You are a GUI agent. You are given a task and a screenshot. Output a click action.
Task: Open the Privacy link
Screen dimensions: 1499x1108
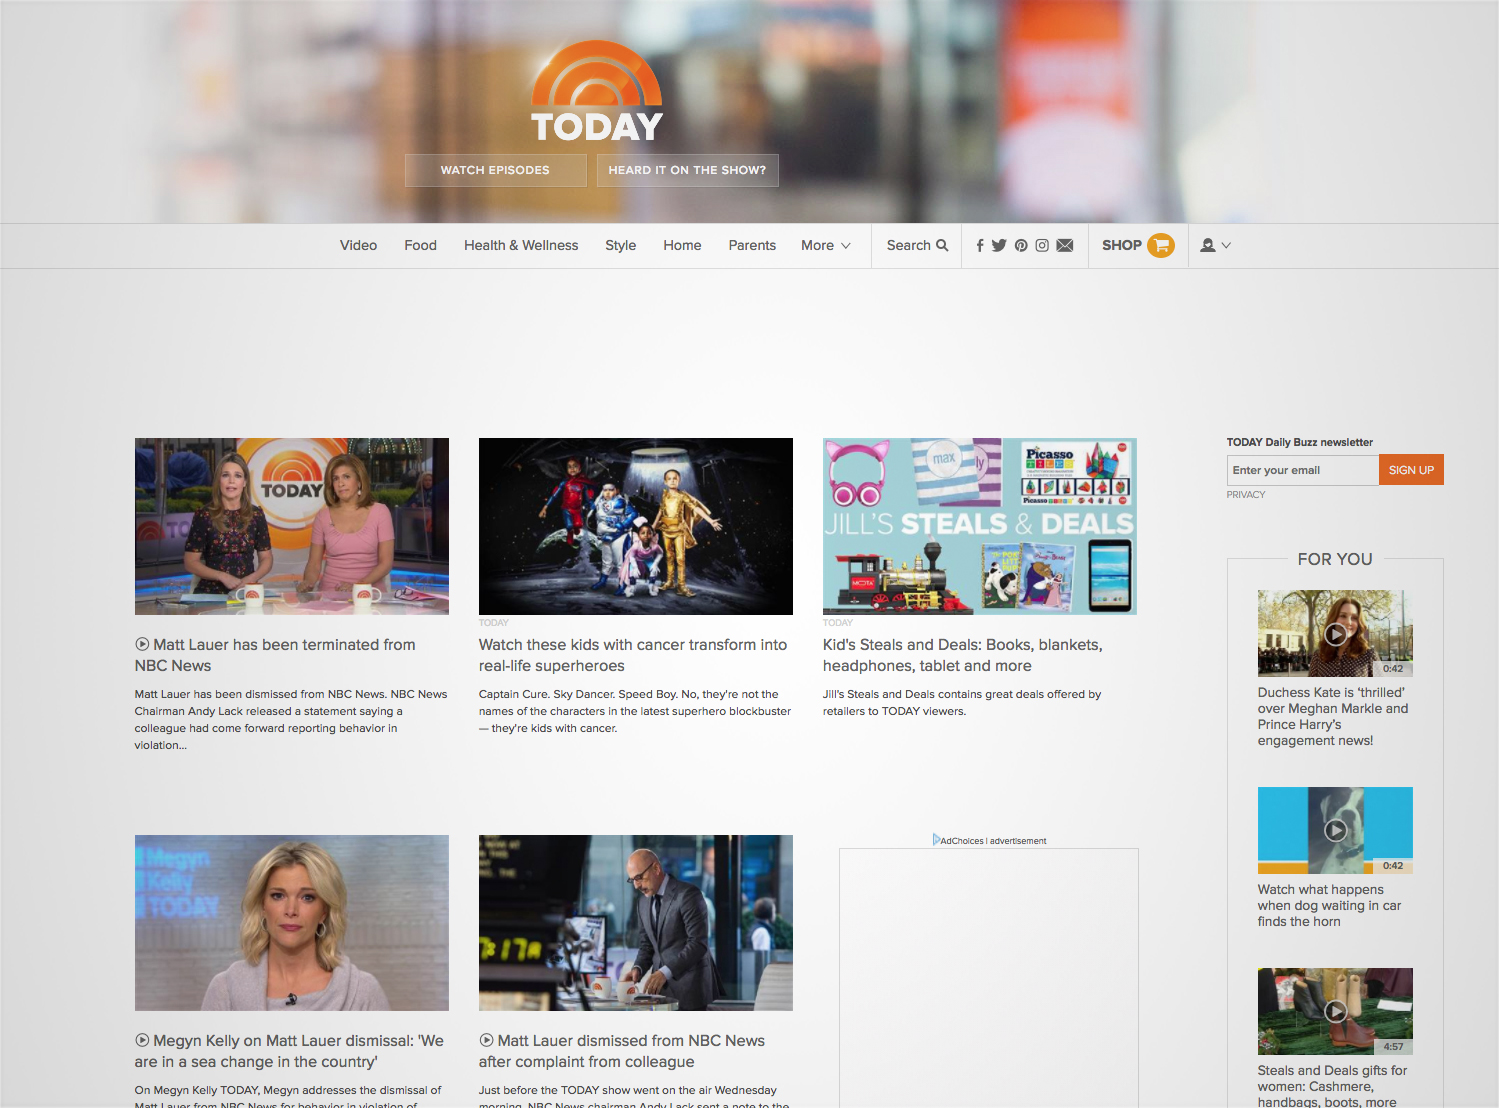pyautogui.click(x=1246, y=494)
